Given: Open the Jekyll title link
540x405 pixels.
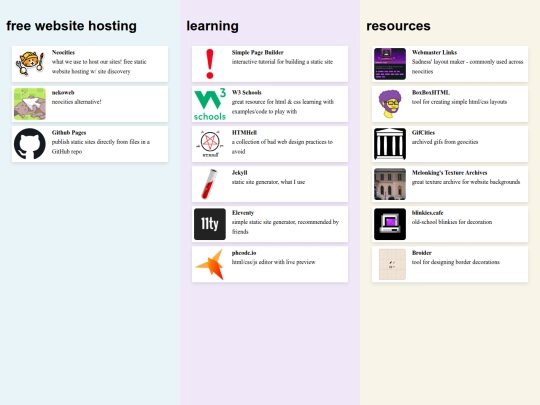Looking at the screenshot, I should pyautogui.click(x=239, y=173).
